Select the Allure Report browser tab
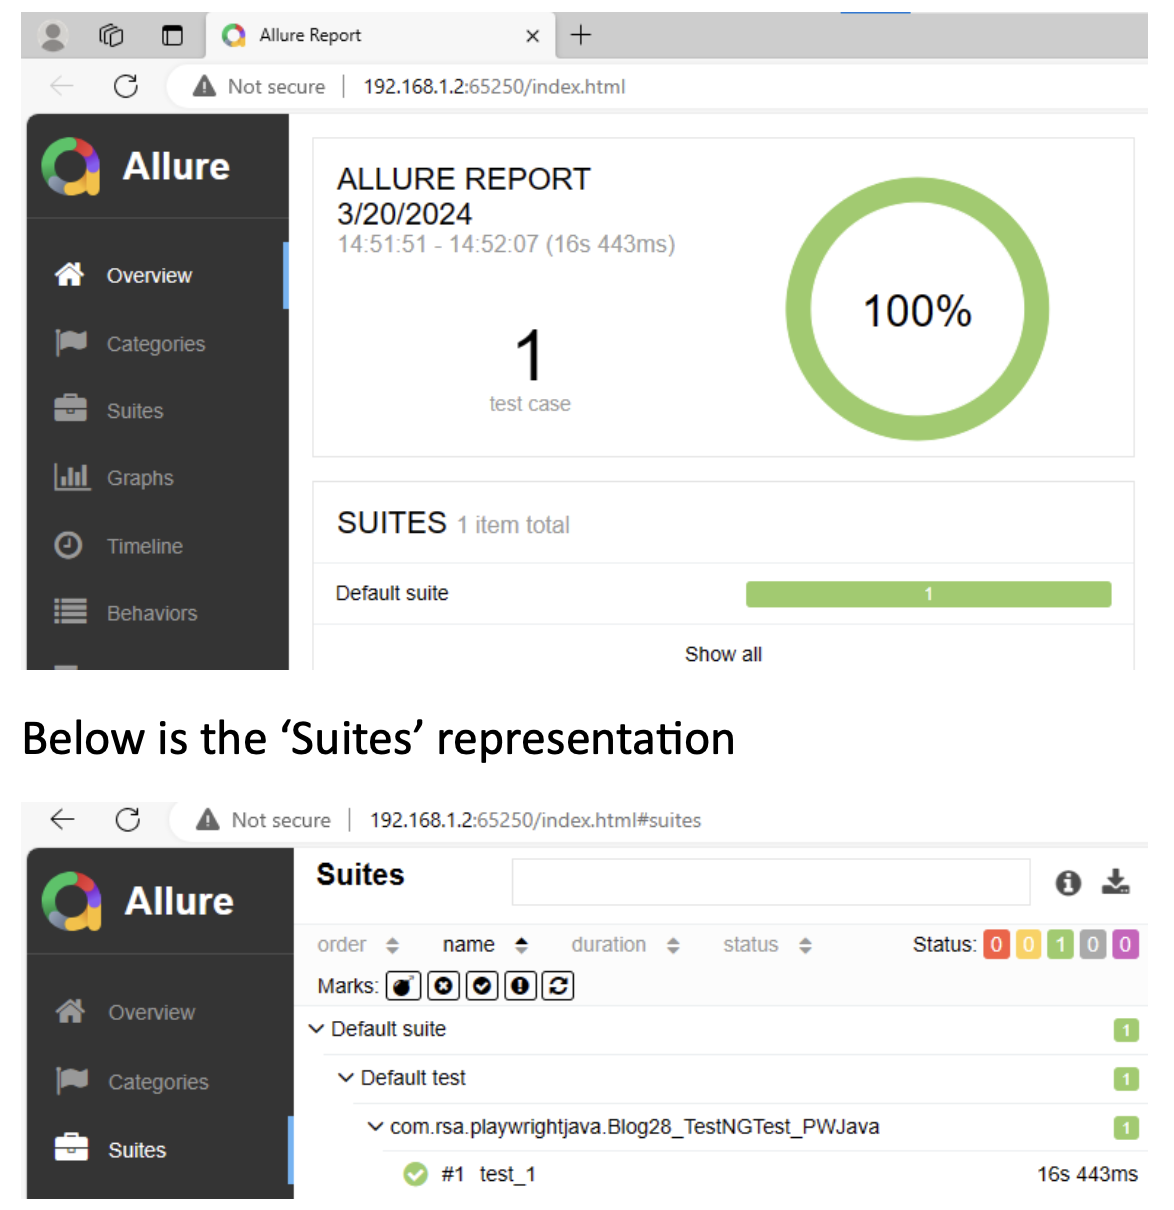Image resolution: width=1174 pixels, height=1210 pixels. [310, 36]
